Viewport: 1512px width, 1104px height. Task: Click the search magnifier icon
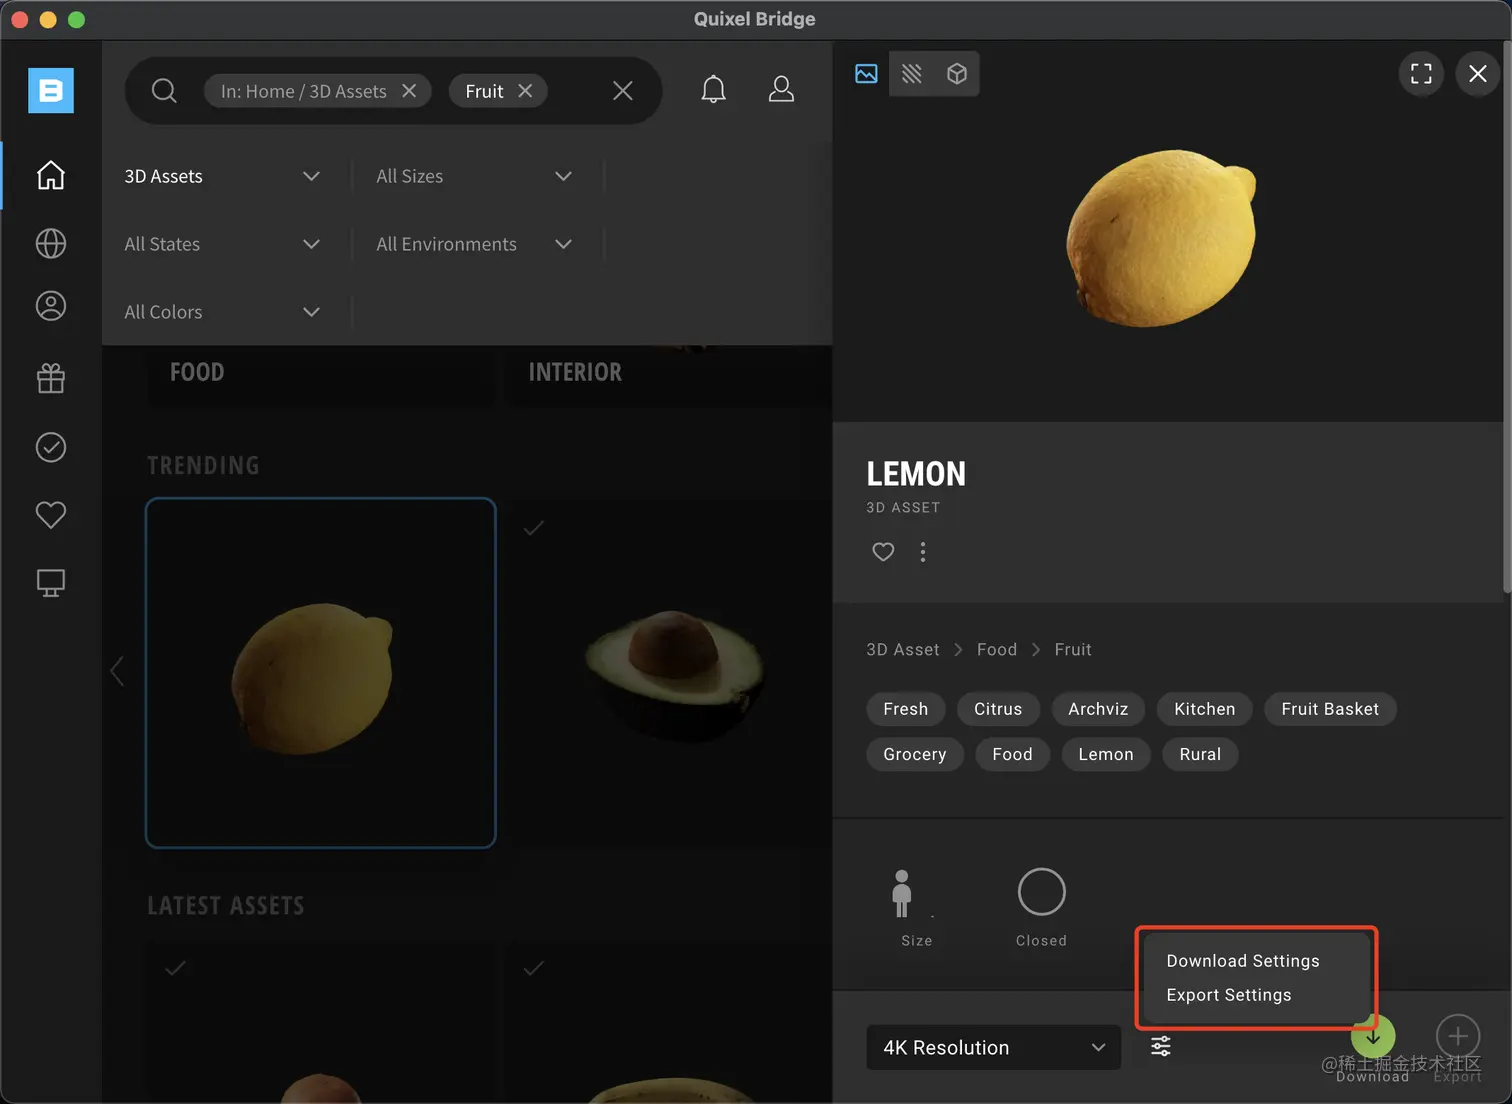164,91
